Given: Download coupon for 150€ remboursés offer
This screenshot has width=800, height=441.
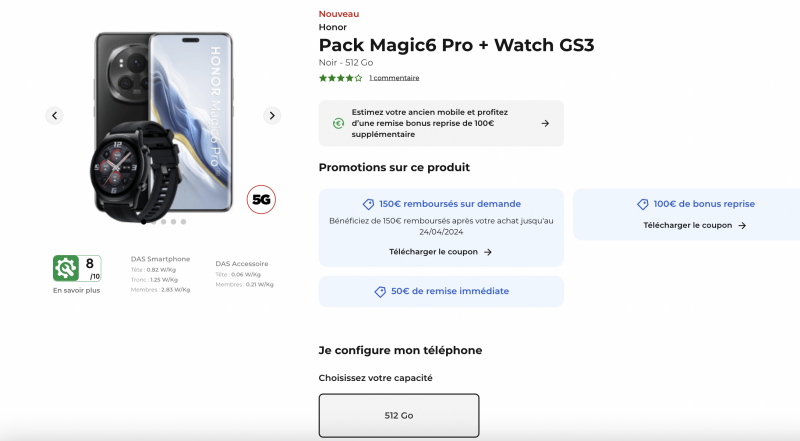Looking at the screenshot, I should (x=440, y=252).
